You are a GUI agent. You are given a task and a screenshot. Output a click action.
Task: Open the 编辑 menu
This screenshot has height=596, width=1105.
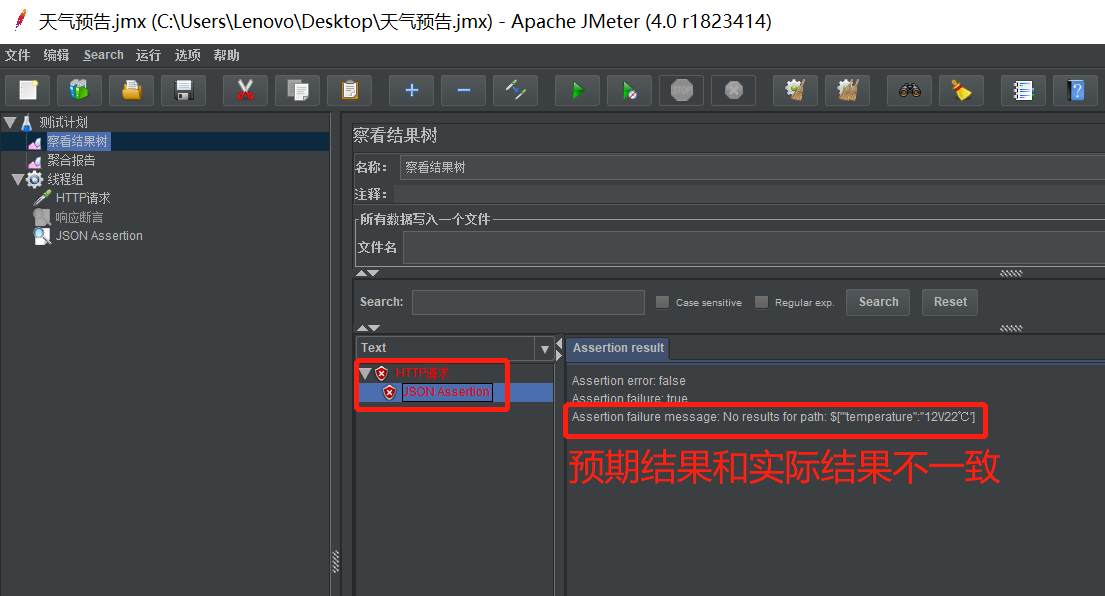pyautogui.click(x=56, y=55)
